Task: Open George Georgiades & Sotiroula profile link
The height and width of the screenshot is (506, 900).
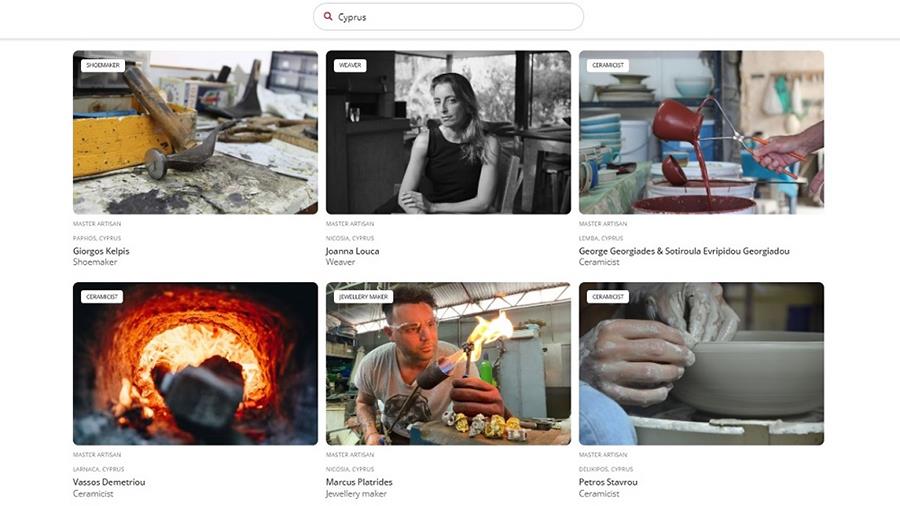Action: (684, 251)
